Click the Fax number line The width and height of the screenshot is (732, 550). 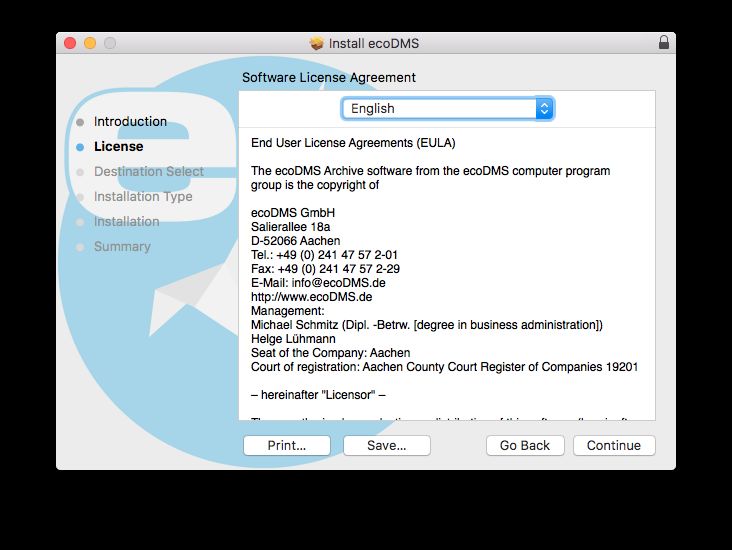325,269
